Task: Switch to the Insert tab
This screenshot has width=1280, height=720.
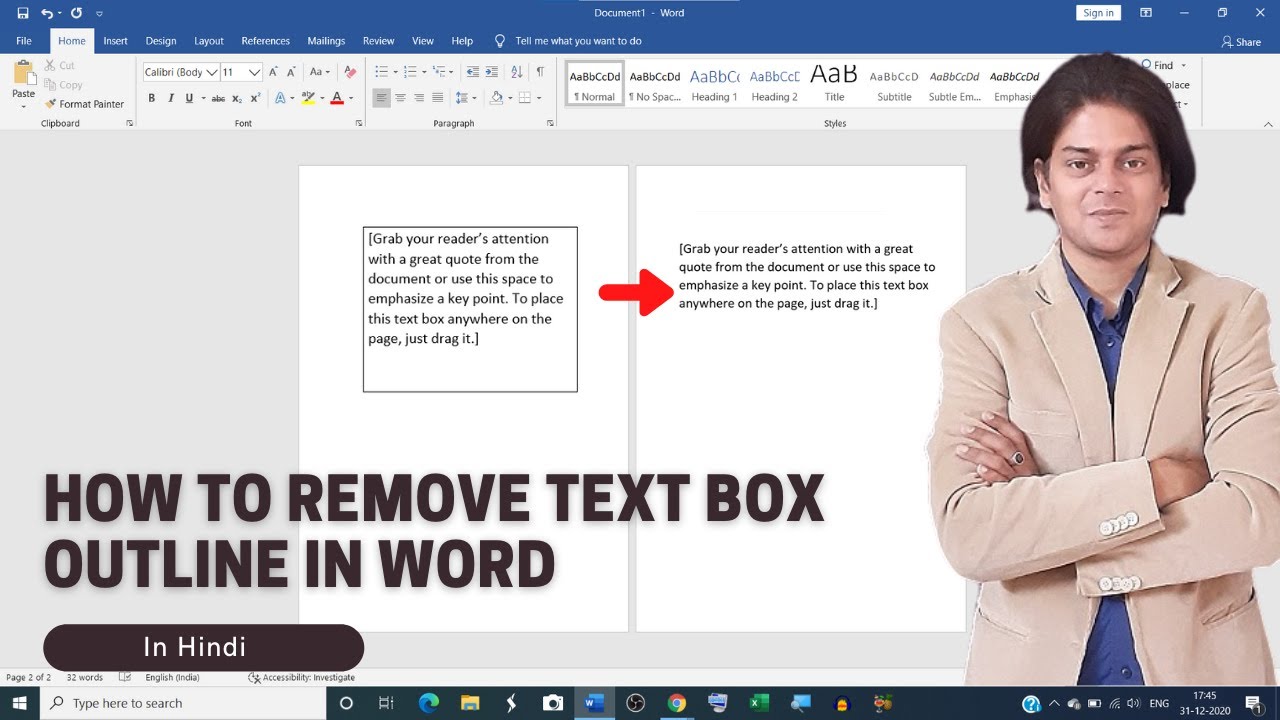Action: point(115,41)
